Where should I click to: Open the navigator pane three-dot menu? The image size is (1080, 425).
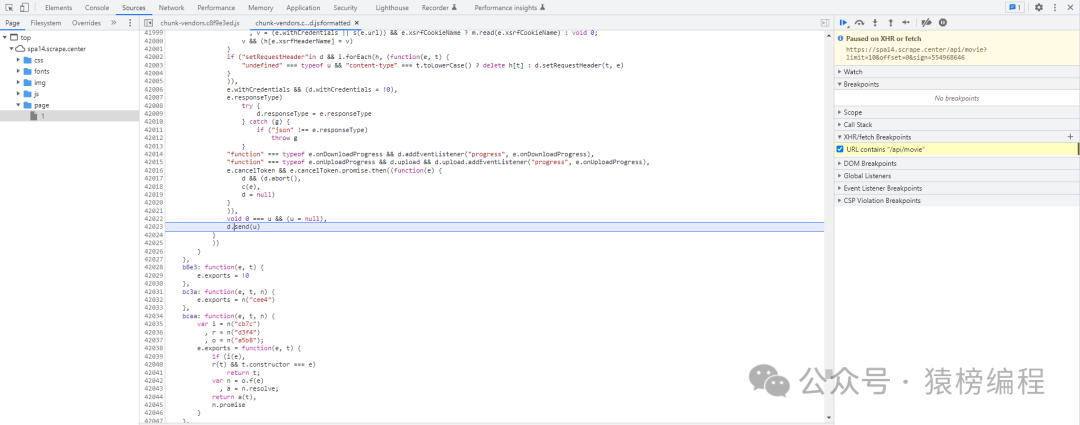pos(129,23)
